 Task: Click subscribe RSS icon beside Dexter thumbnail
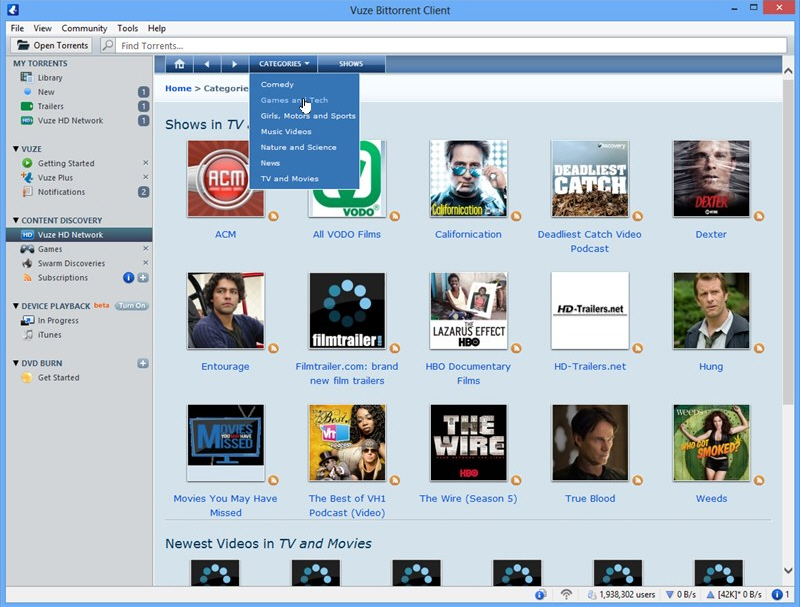click(759, 216)
